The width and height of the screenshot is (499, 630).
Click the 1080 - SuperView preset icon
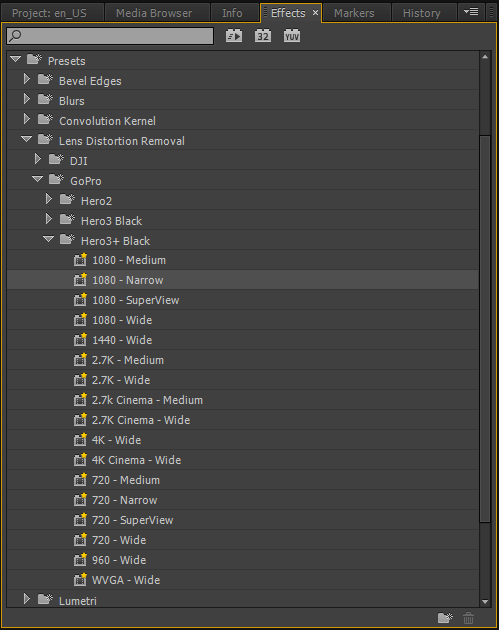(x=80, y=300)
